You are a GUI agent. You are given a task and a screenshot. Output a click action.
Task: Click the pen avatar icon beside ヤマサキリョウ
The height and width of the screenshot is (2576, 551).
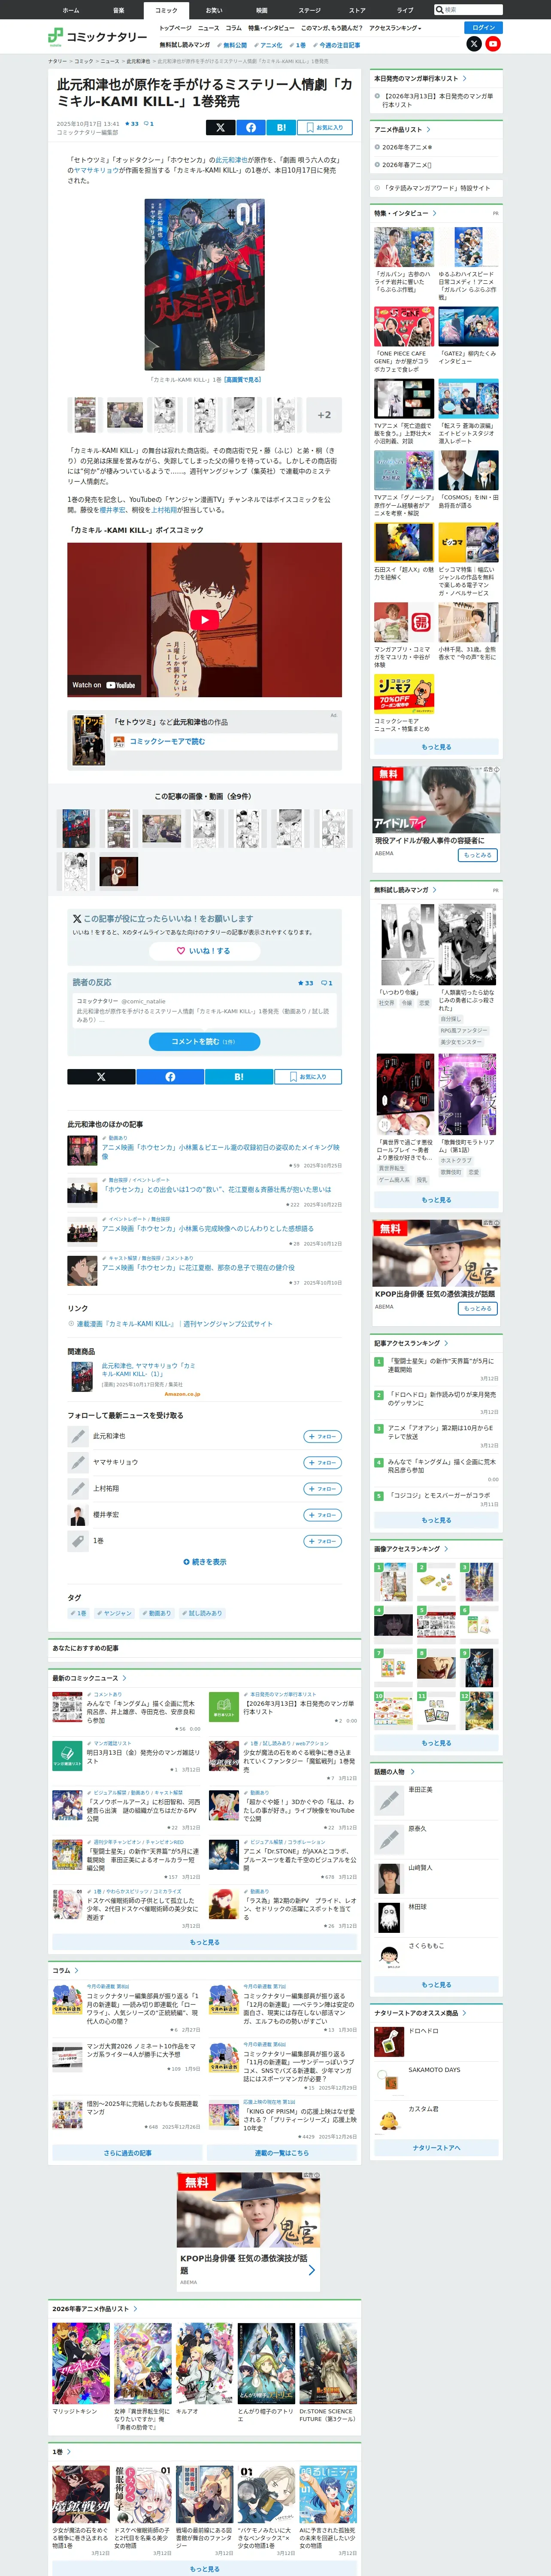pos(78,1463)
